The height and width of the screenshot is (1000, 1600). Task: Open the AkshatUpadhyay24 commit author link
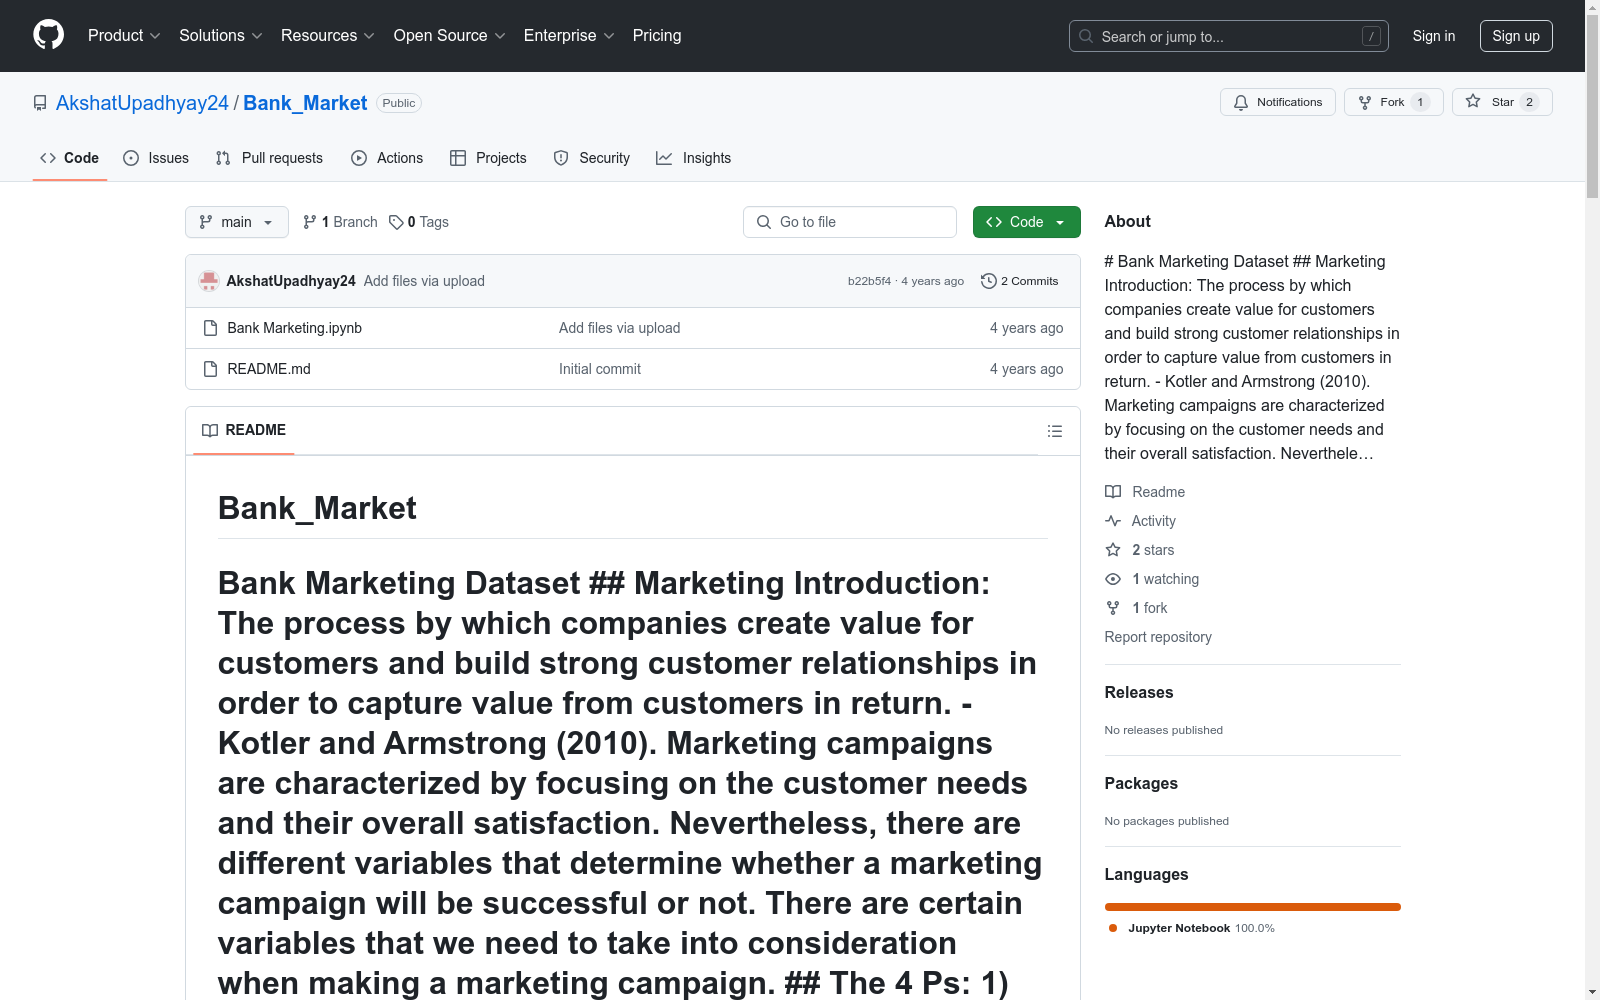[291, 281]
